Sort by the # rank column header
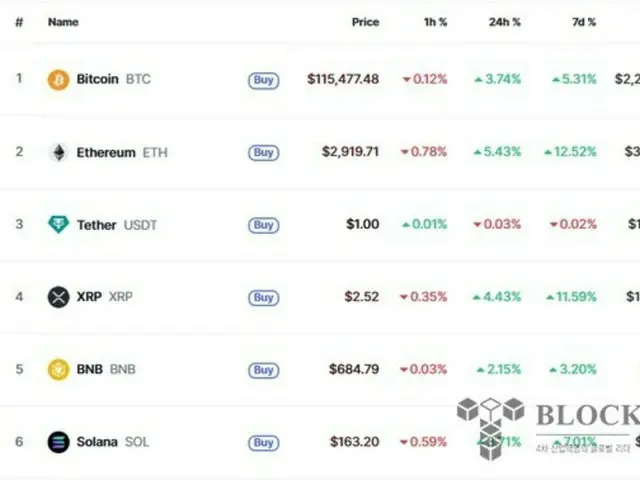The width and height of the screenshot is (640, 480). click(x=19, y=22)
